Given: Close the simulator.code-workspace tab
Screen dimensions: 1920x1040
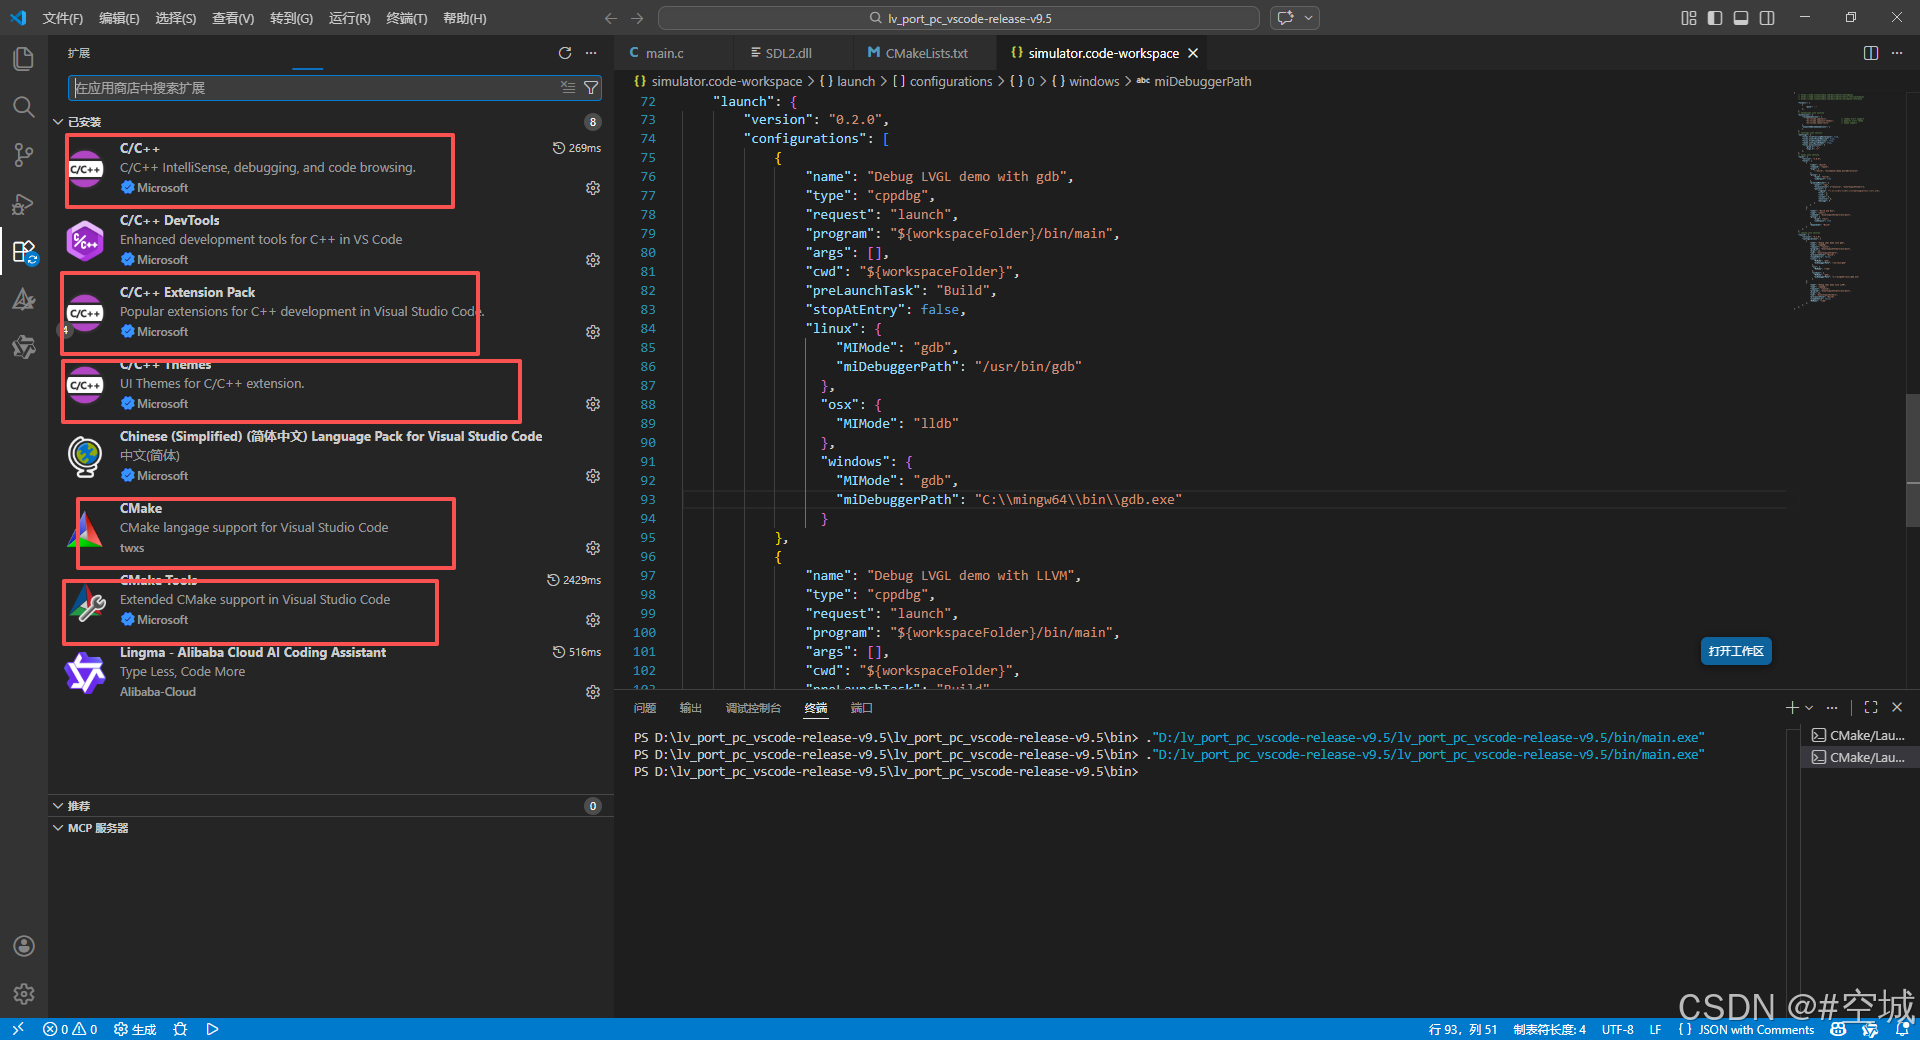Looking at the screenshot, I should pos(1193,53).
